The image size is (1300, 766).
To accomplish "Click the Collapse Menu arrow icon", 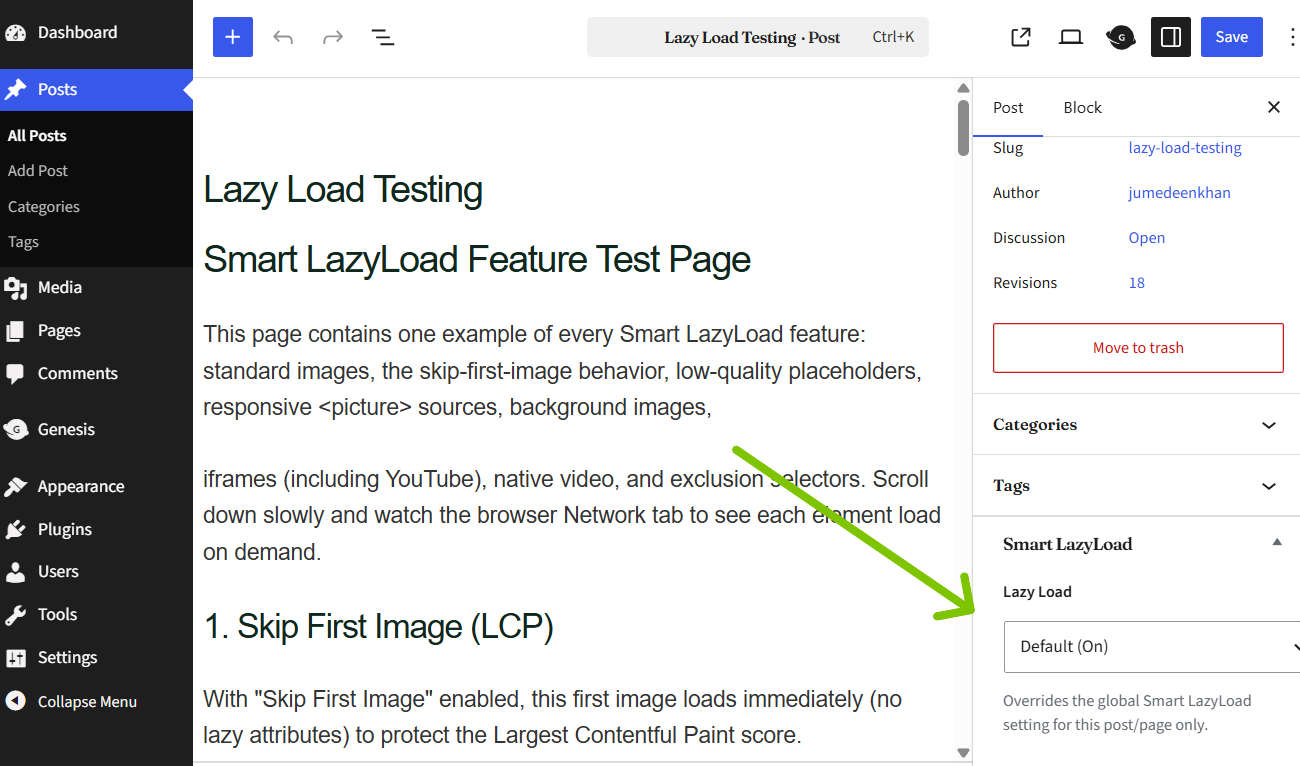I will coord(15,701).
